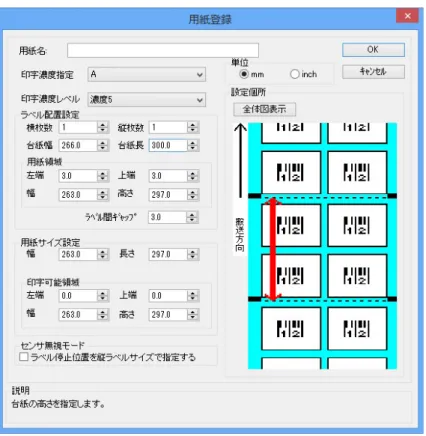Viewport: 426px width, 436px height.
Task: Click 印字可能領域 高さ spinner arrows
Action: 193,315
